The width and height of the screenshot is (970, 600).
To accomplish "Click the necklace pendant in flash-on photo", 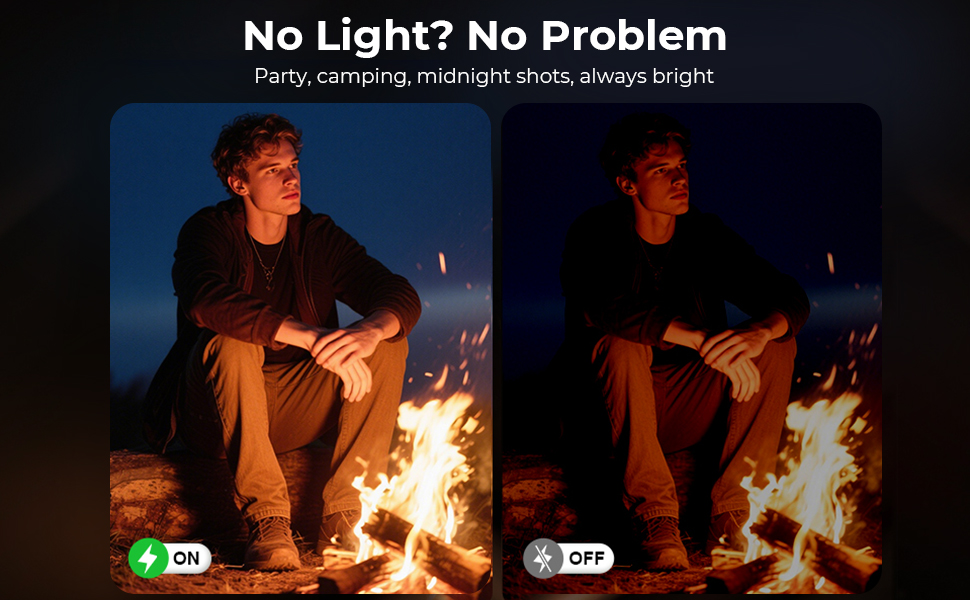I will click(269, 282).
